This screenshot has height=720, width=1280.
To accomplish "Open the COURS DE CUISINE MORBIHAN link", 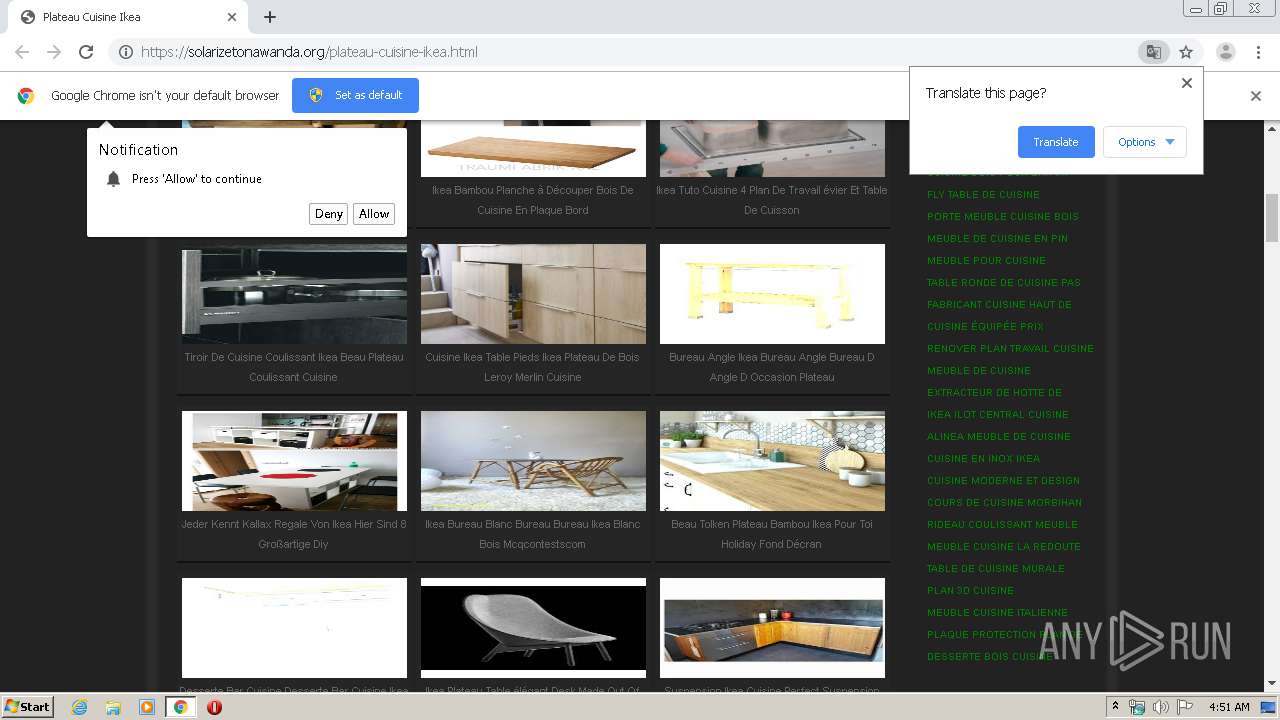I will tap(1004, 503).
